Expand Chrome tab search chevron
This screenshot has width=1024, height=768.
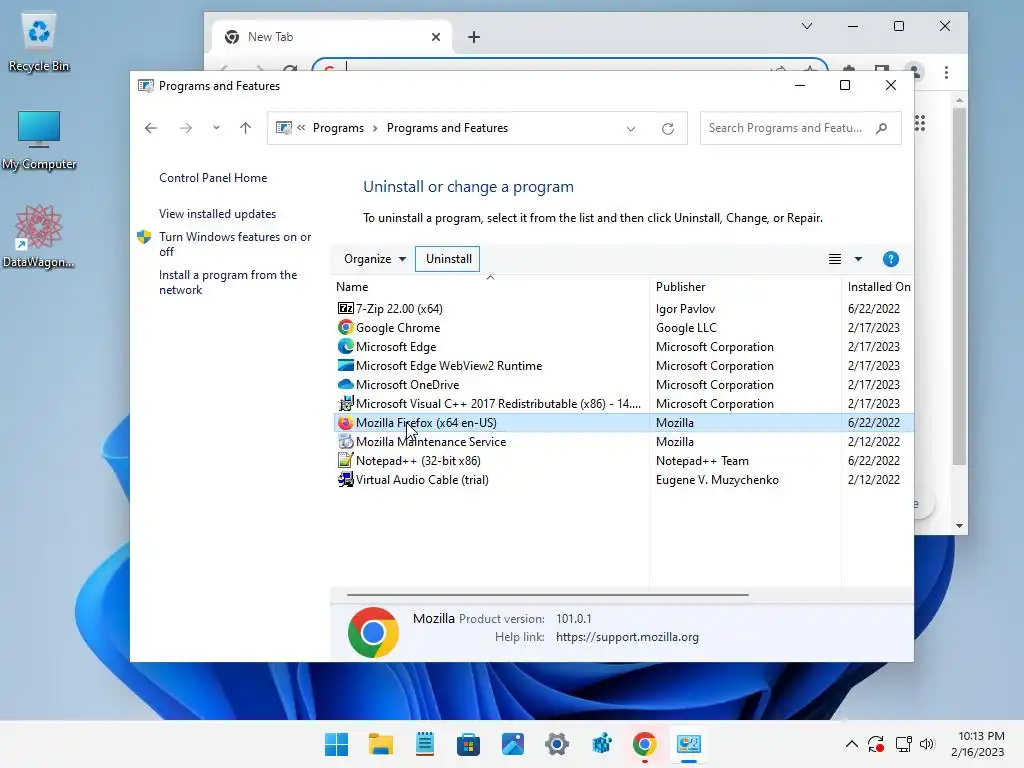click(x=807, y=26)
